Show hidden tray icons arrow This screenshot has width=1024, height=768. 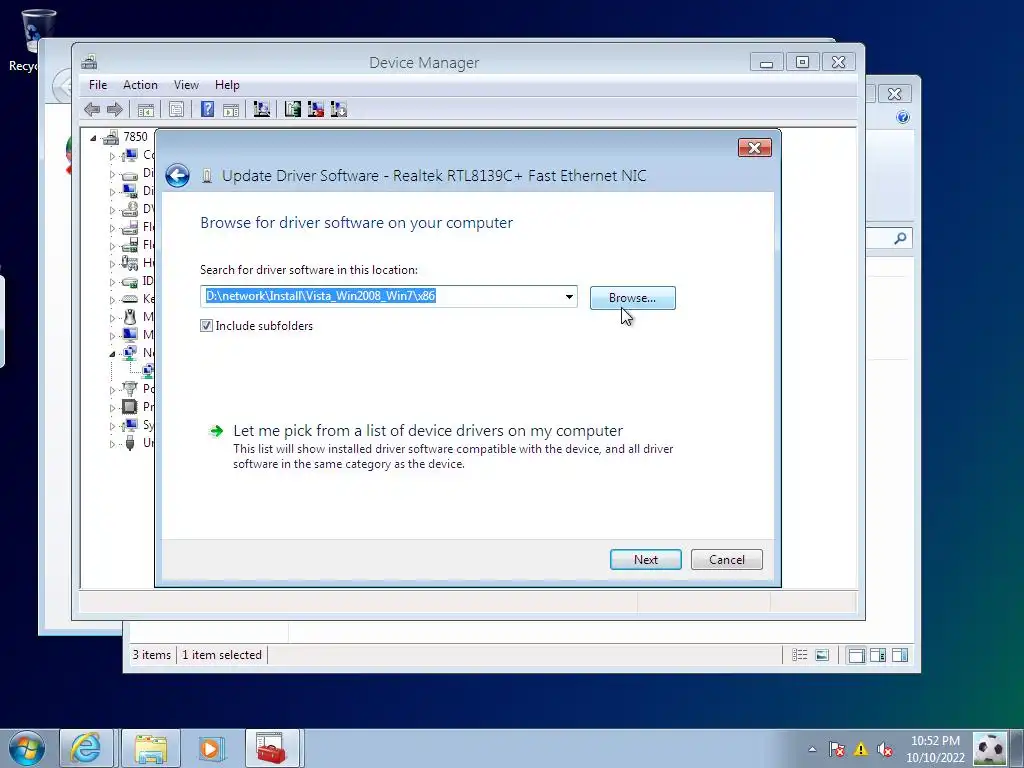(812, 749)
